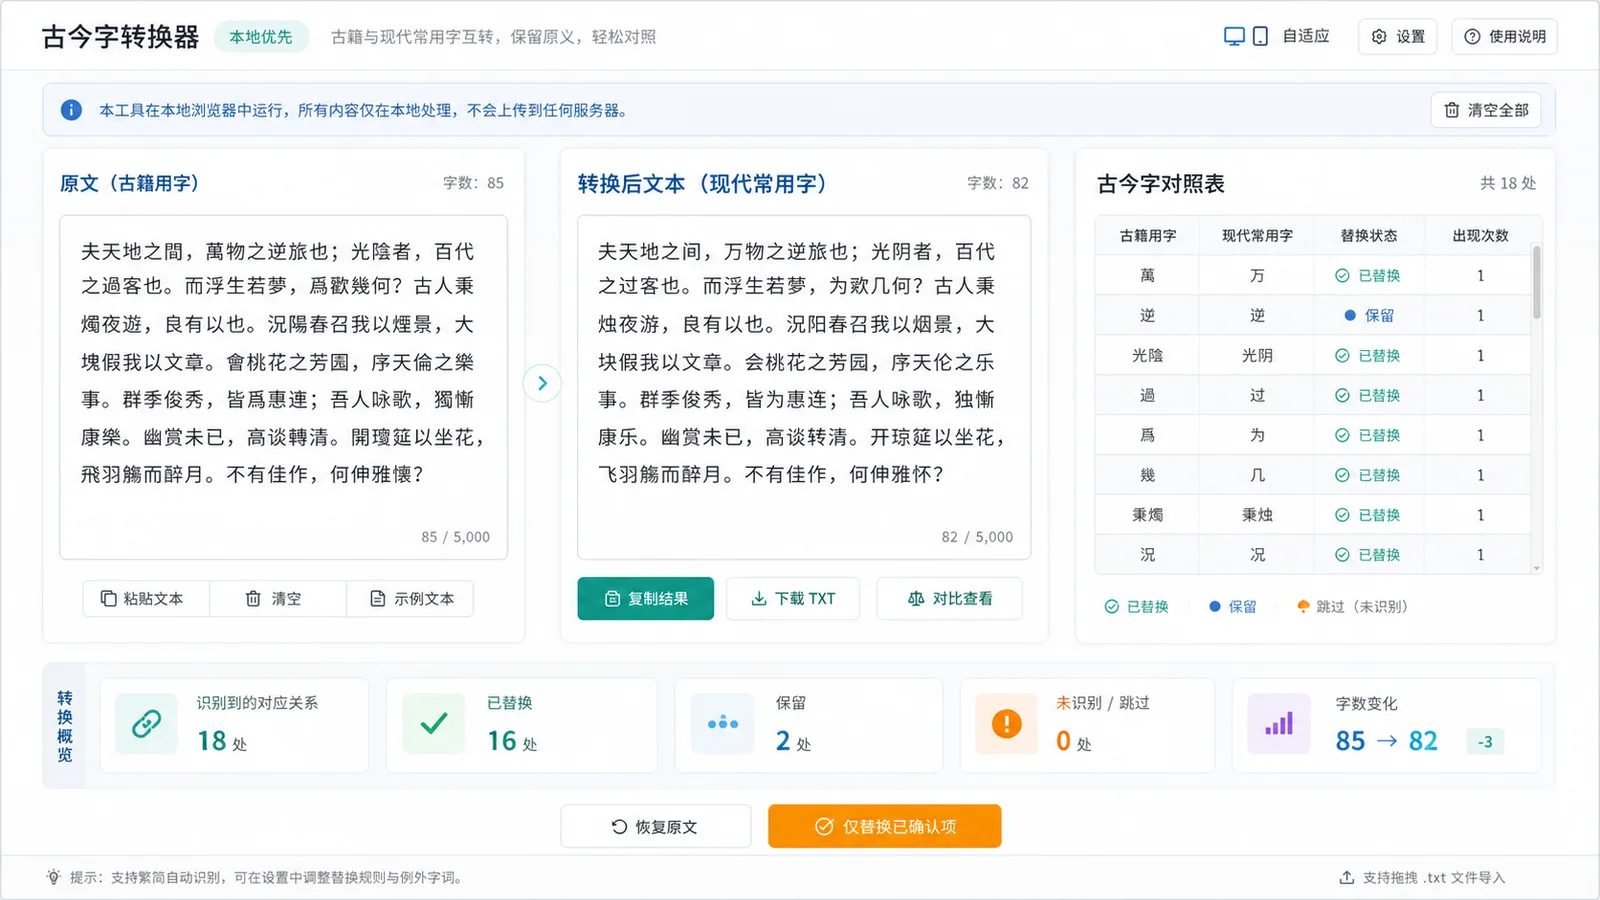Toggle 已替换 status in the 爲 row
Image resolution: width=1600 pixels, height=900 pixels.
pyautogui.click(x=1368, y=435)
